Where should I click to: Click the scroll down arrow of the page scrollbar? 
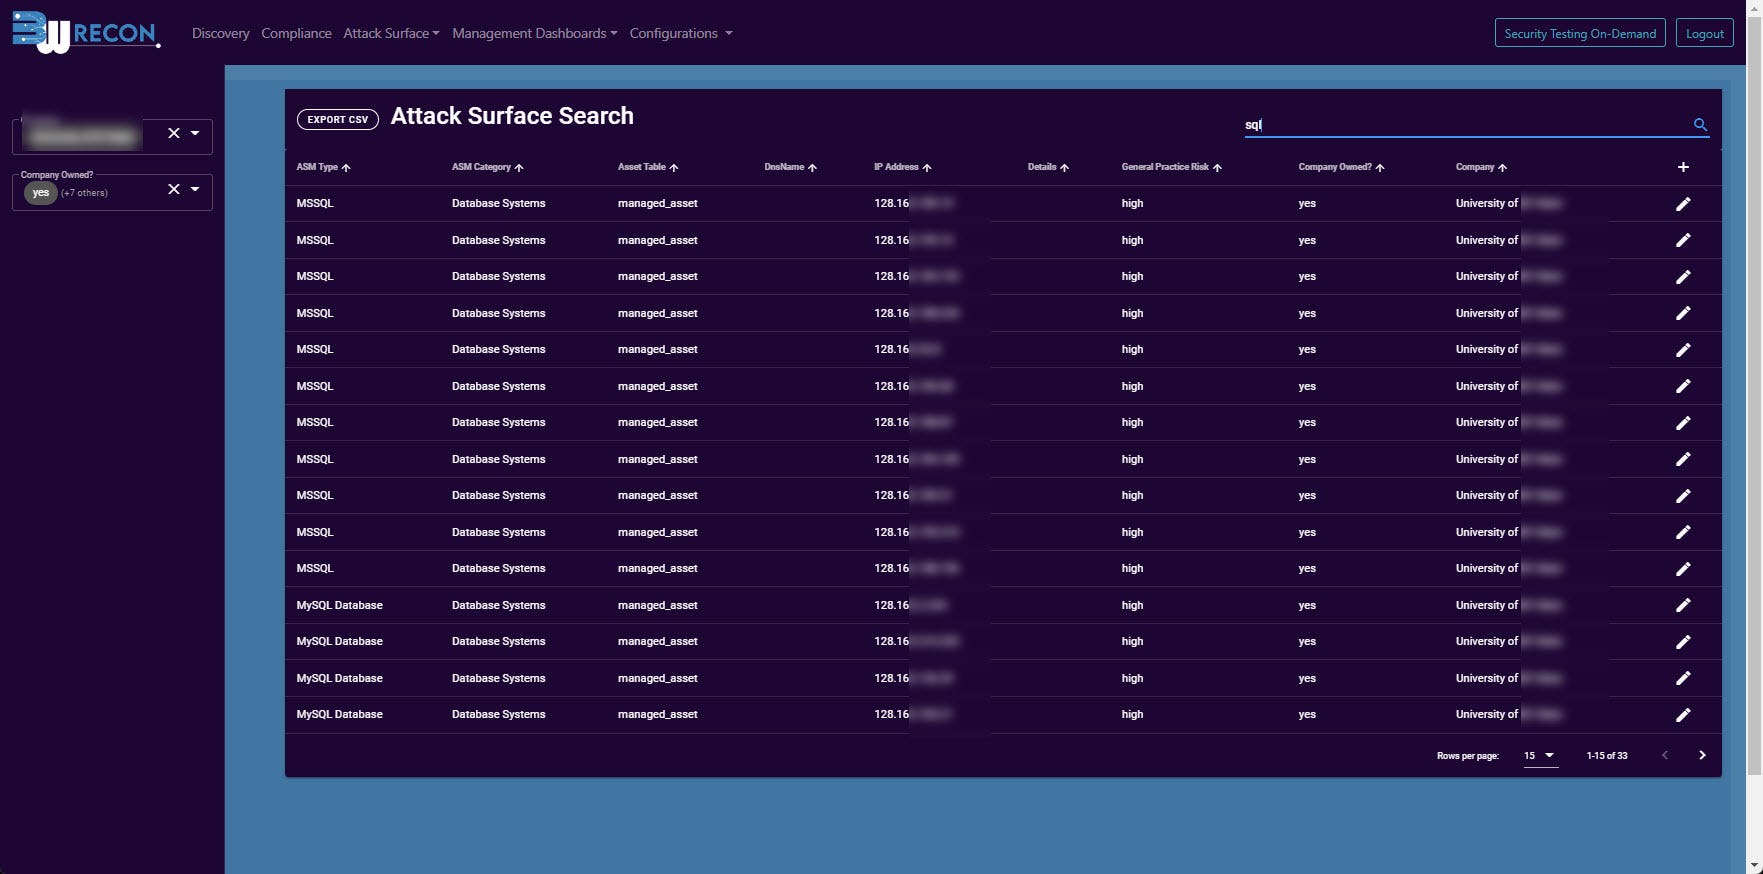pos(1754,866)
